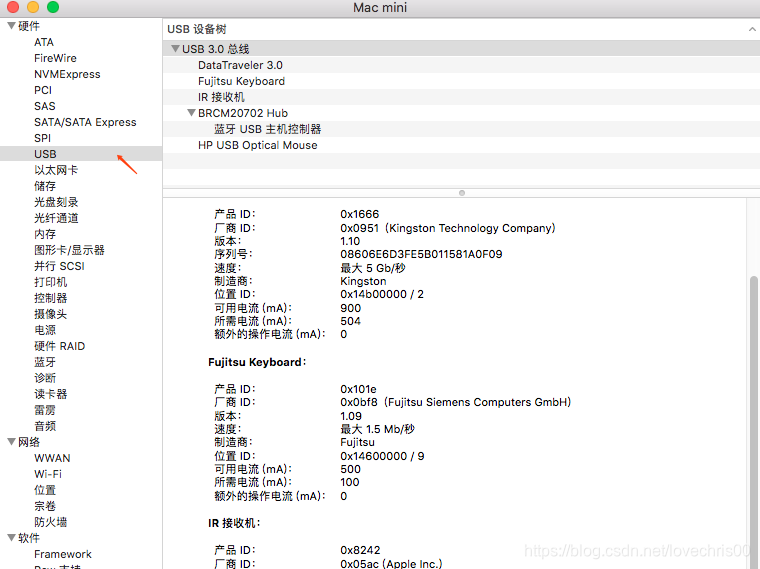The height and width of the screenshot is (569, 760).
Task: Select 光纤通道 in the sidebar
Action: 56,218
